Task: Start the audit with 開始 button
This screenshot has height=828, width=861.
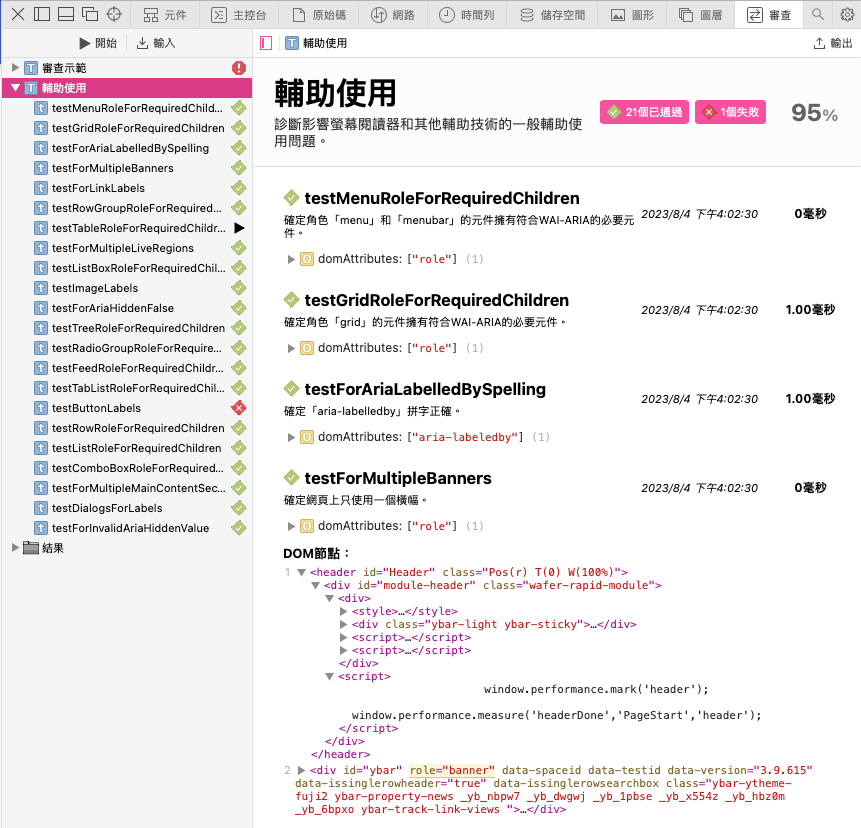Action: 98,43
